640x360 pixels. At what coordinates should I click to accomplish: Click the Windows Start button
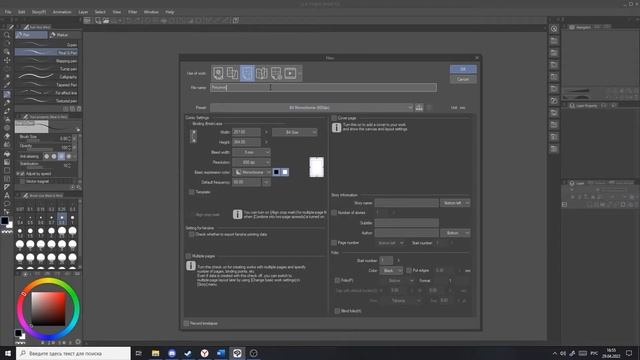[x=8, y=353]
